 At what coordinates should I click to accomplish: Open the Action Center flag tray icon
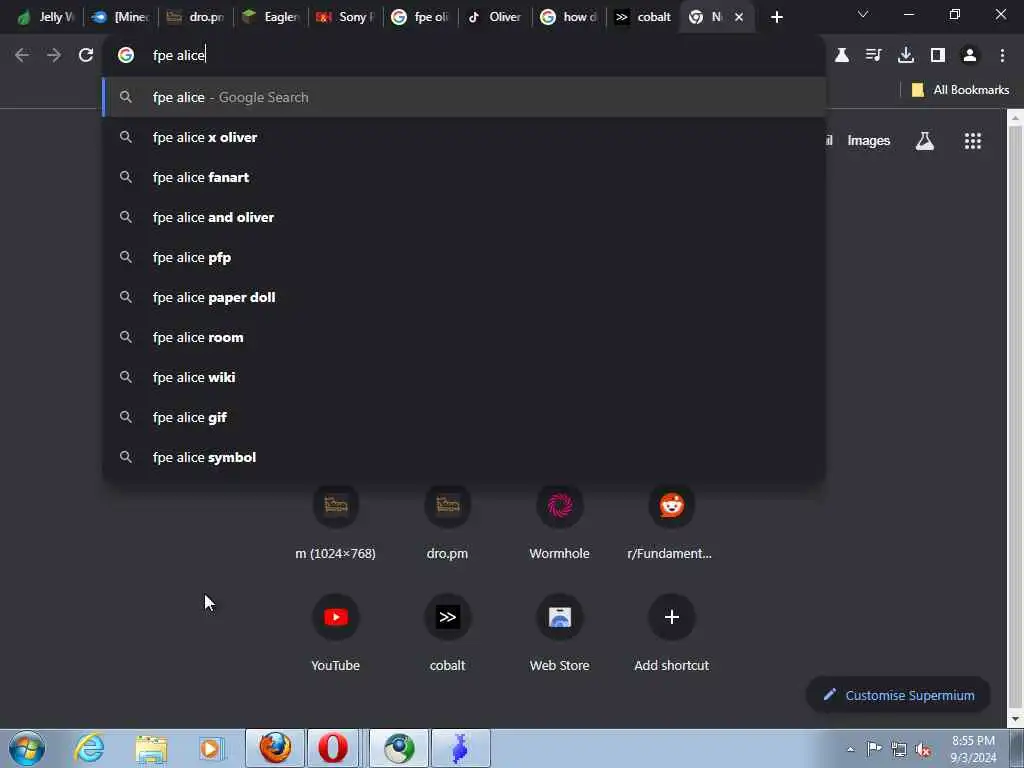(x=874, y=748)
